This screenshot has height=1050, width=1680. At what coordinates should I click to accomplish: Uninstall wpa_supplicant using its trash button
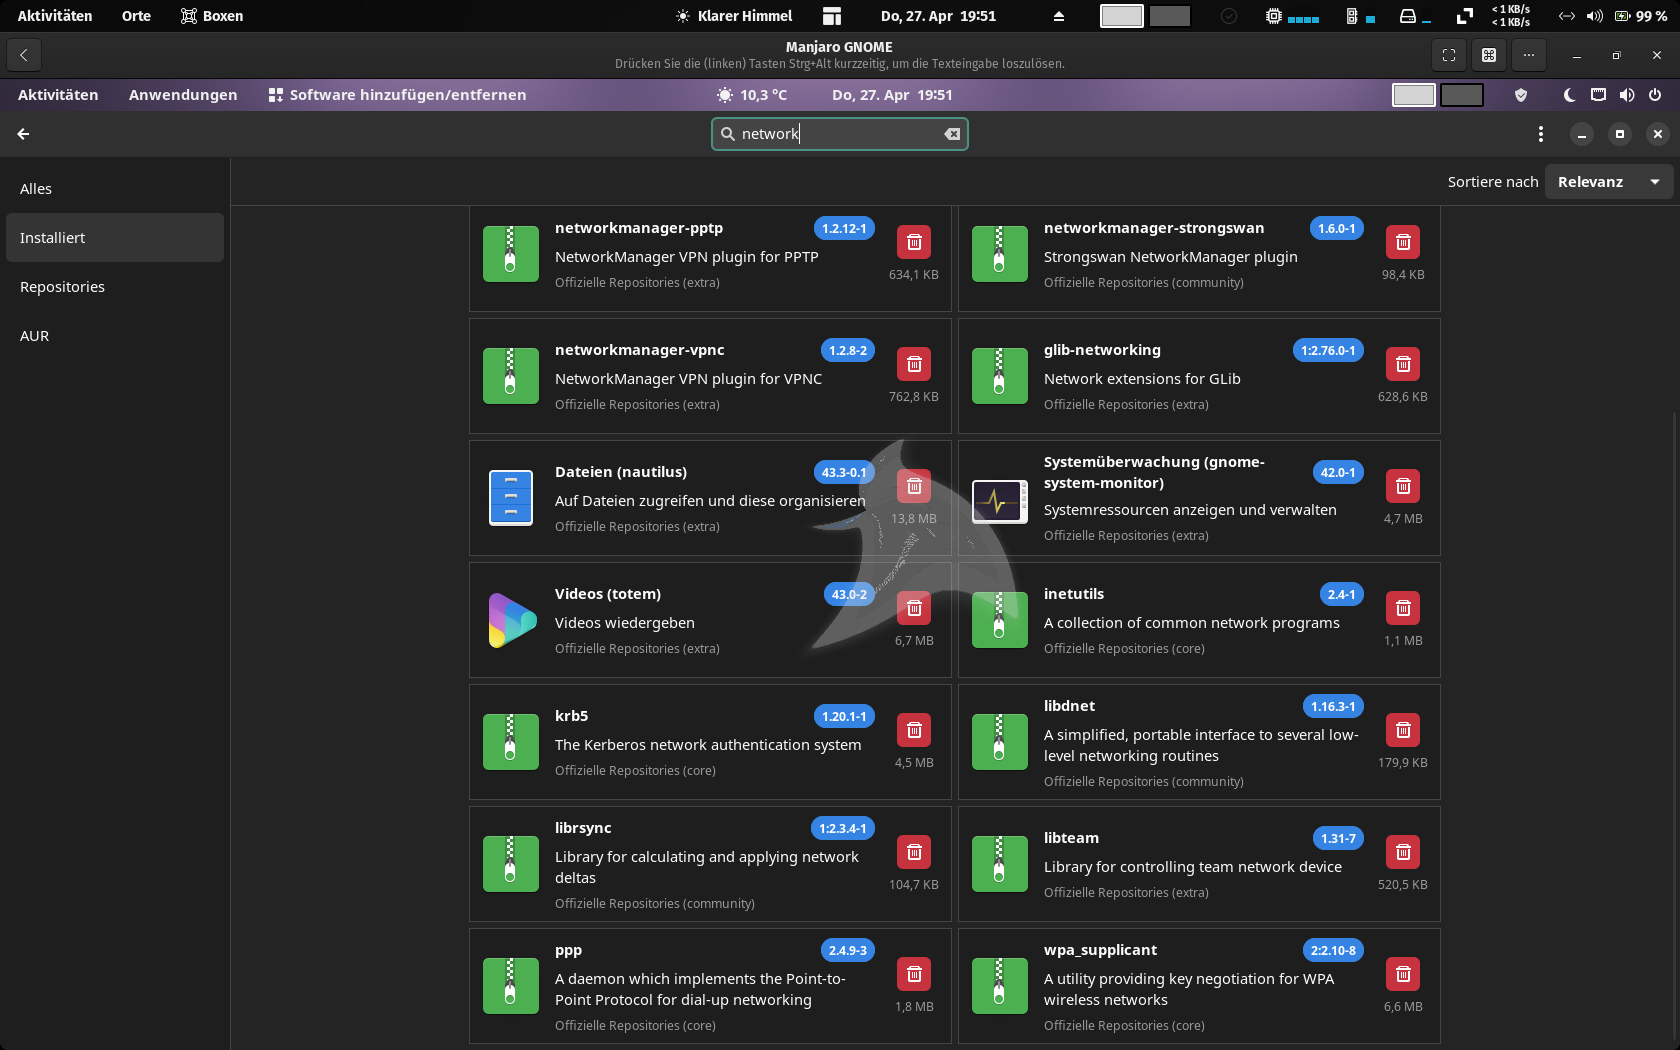tap(1402, 974)
